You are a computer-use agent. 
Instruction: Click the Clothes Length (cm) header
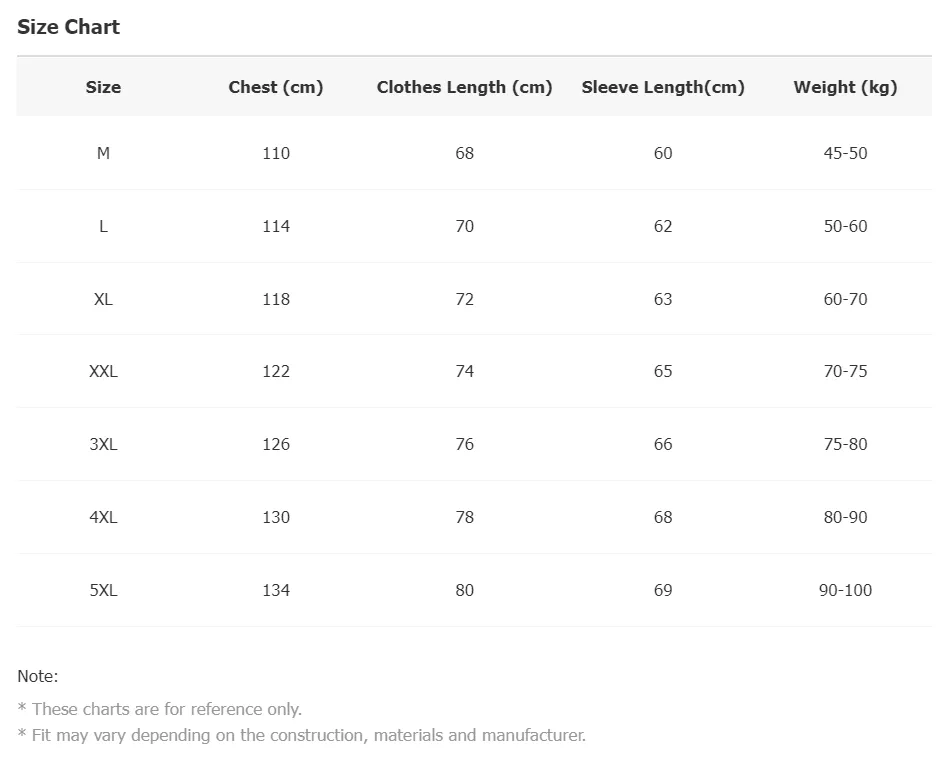point(464,87)
